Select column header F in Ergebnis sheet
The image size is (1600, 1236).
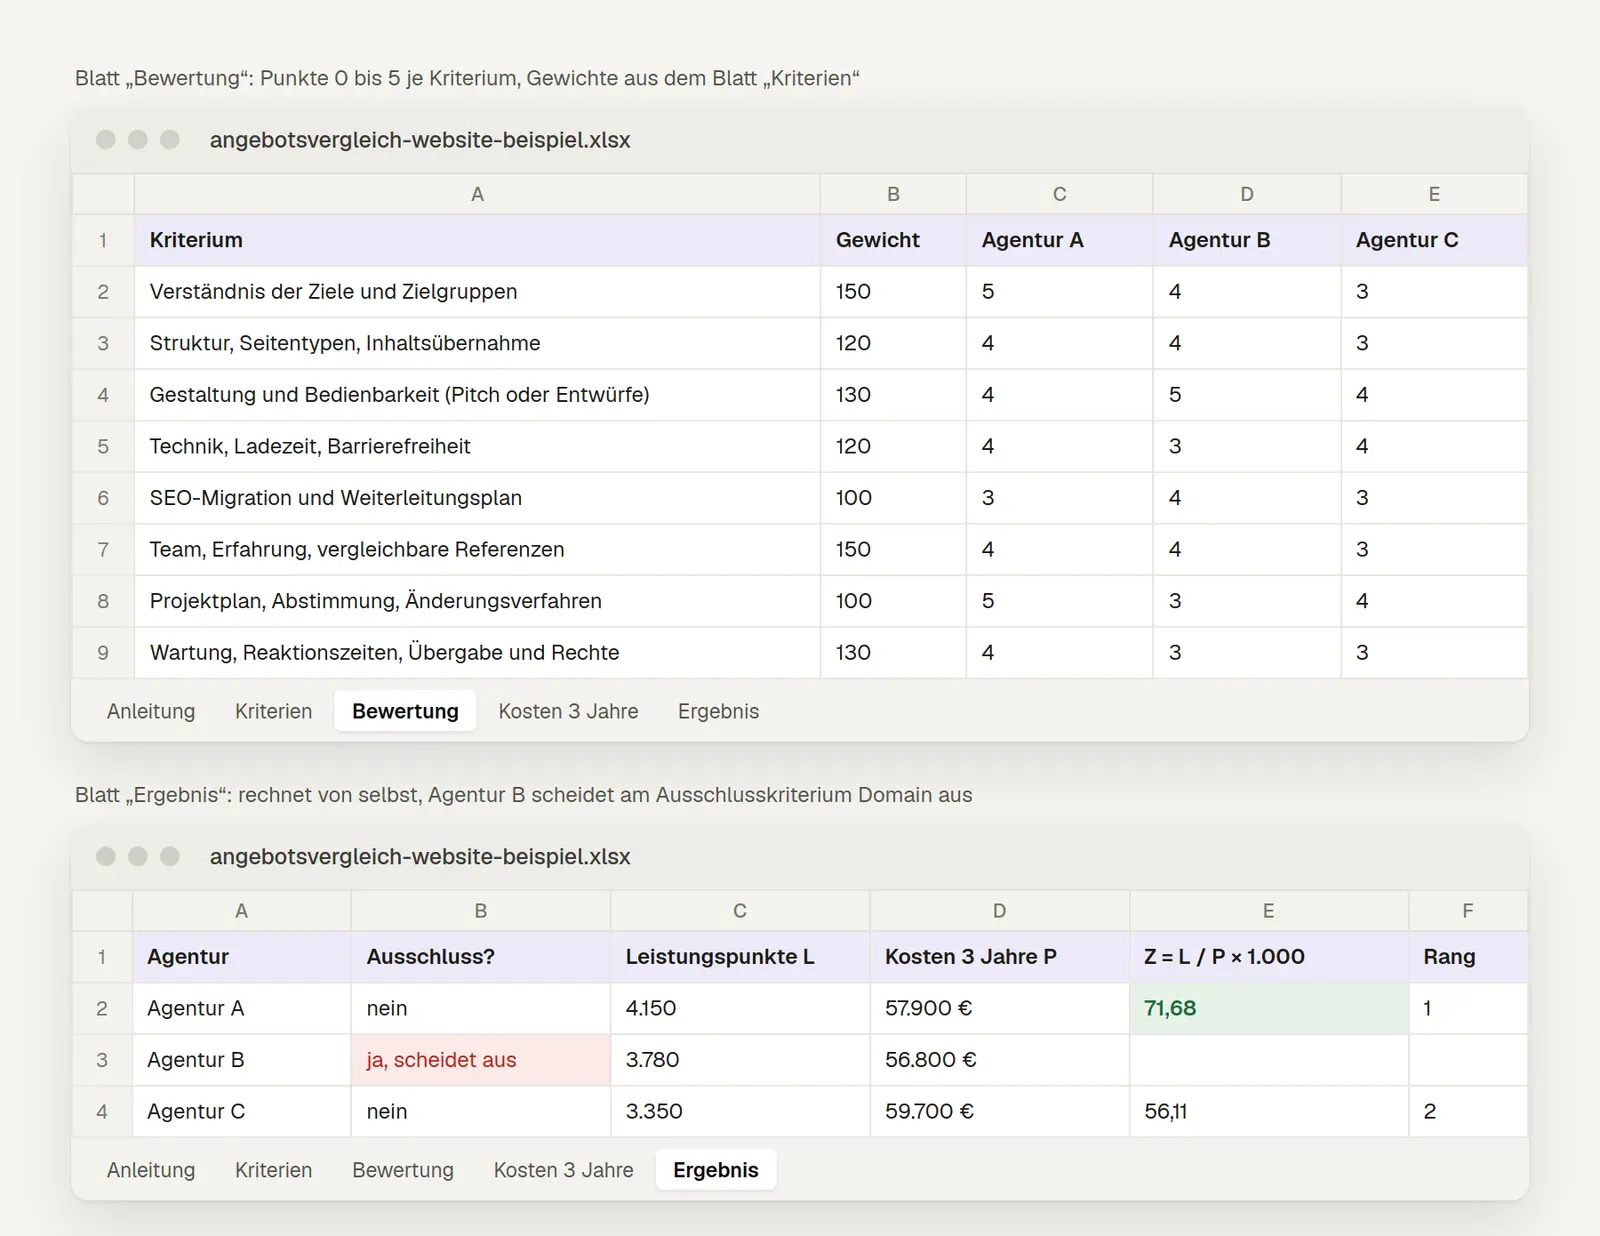(x=1468, y=911)
